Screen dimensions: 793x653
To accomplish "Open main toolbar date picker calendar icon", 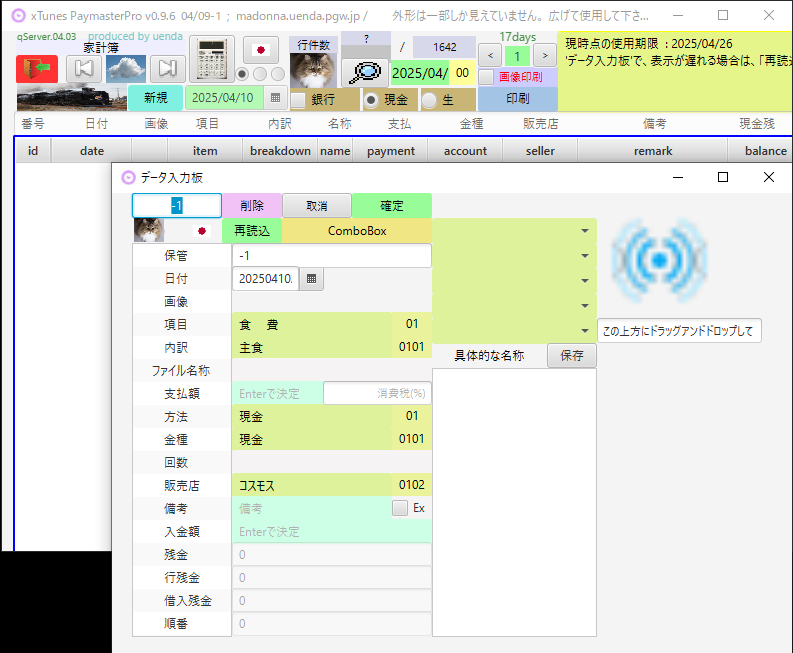I will coord(275,98).
